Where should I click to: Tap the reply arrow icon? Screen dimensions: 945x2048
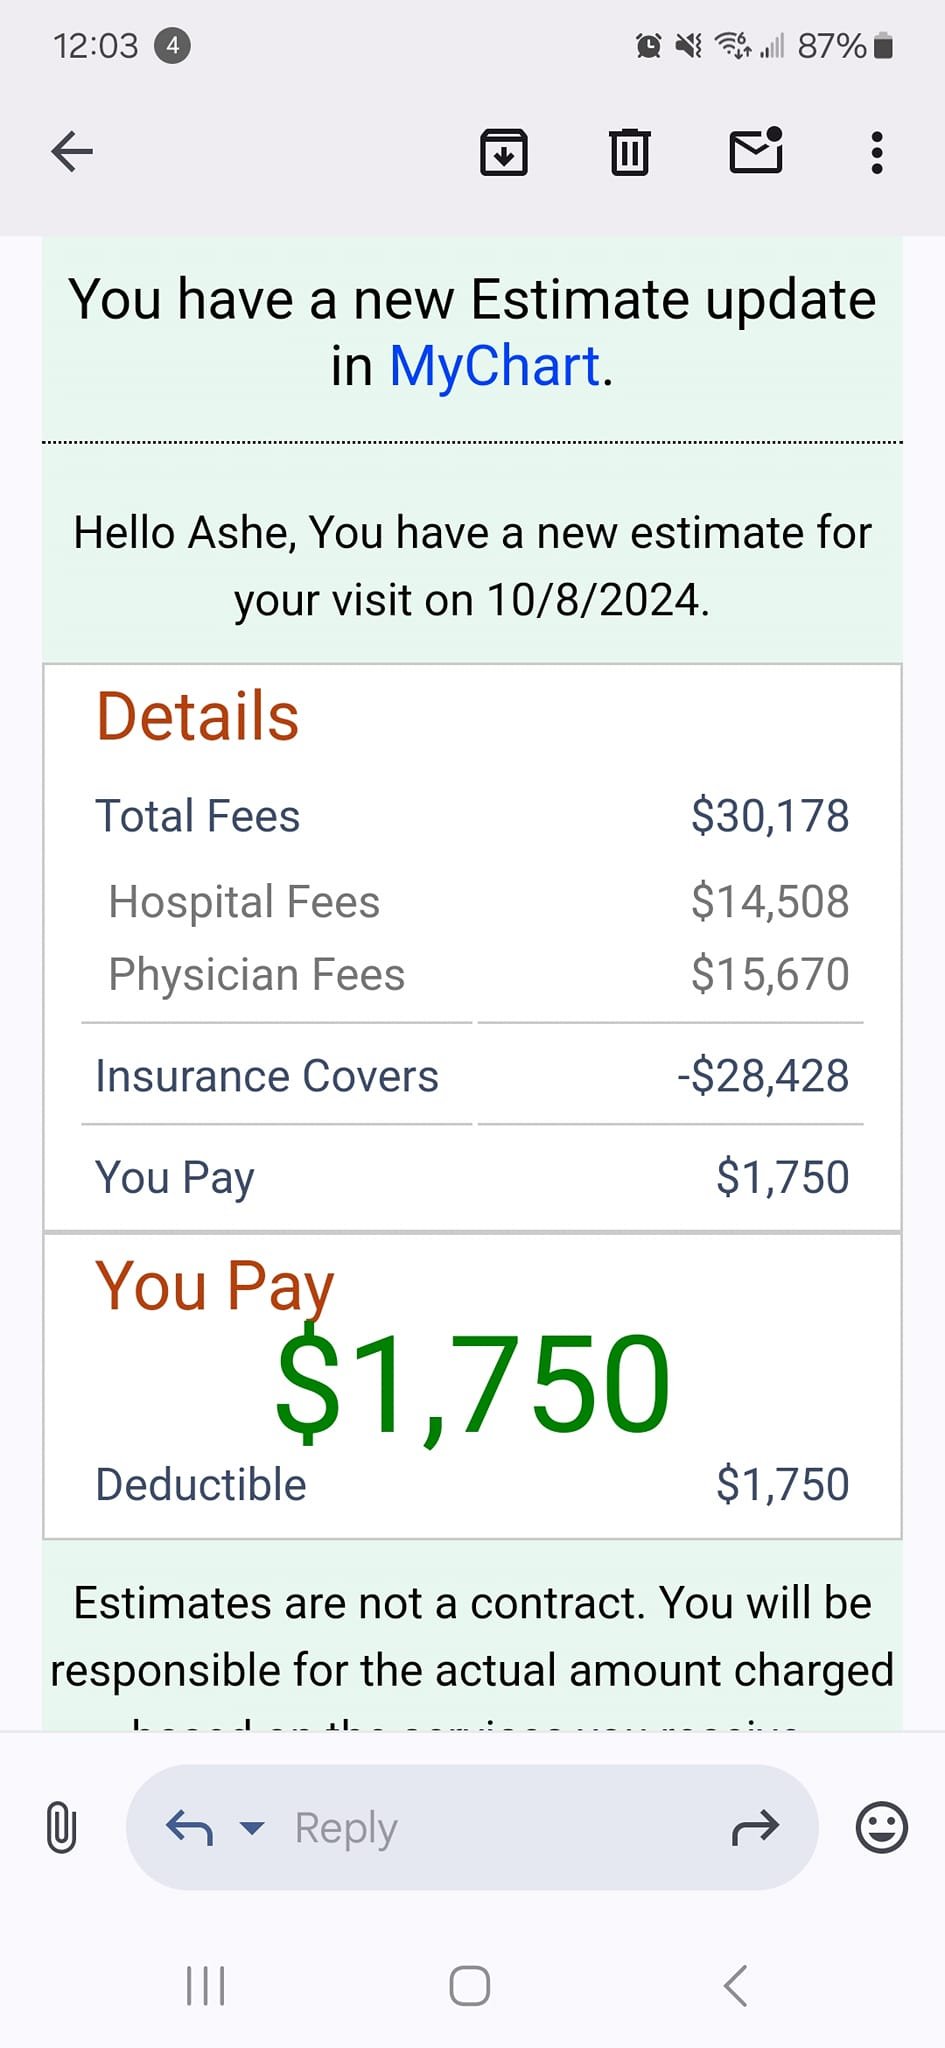(x=189, y=1828)
